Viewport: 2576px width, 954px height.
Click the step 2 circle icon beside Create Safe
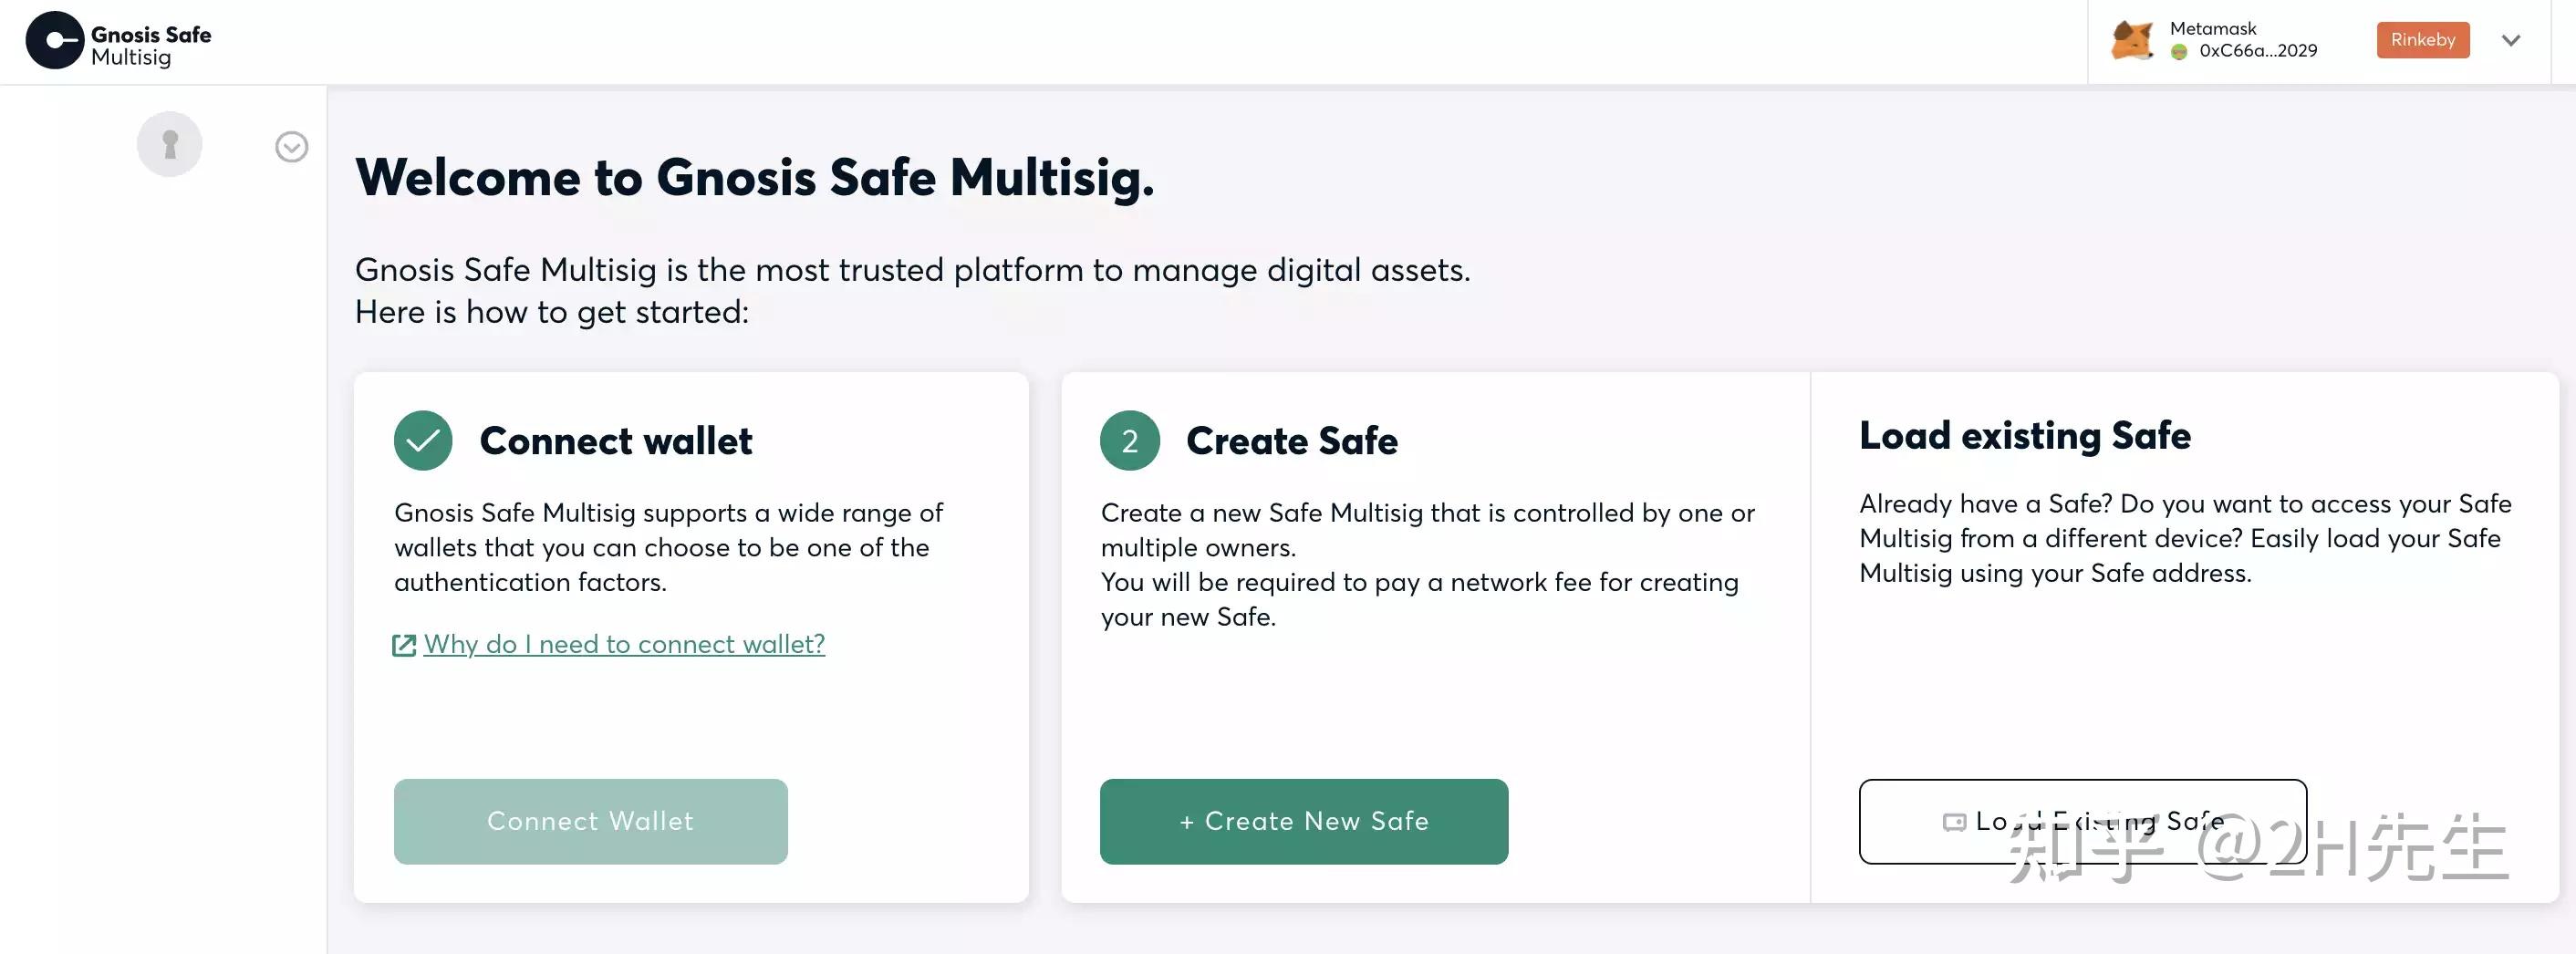(1129, 440)
